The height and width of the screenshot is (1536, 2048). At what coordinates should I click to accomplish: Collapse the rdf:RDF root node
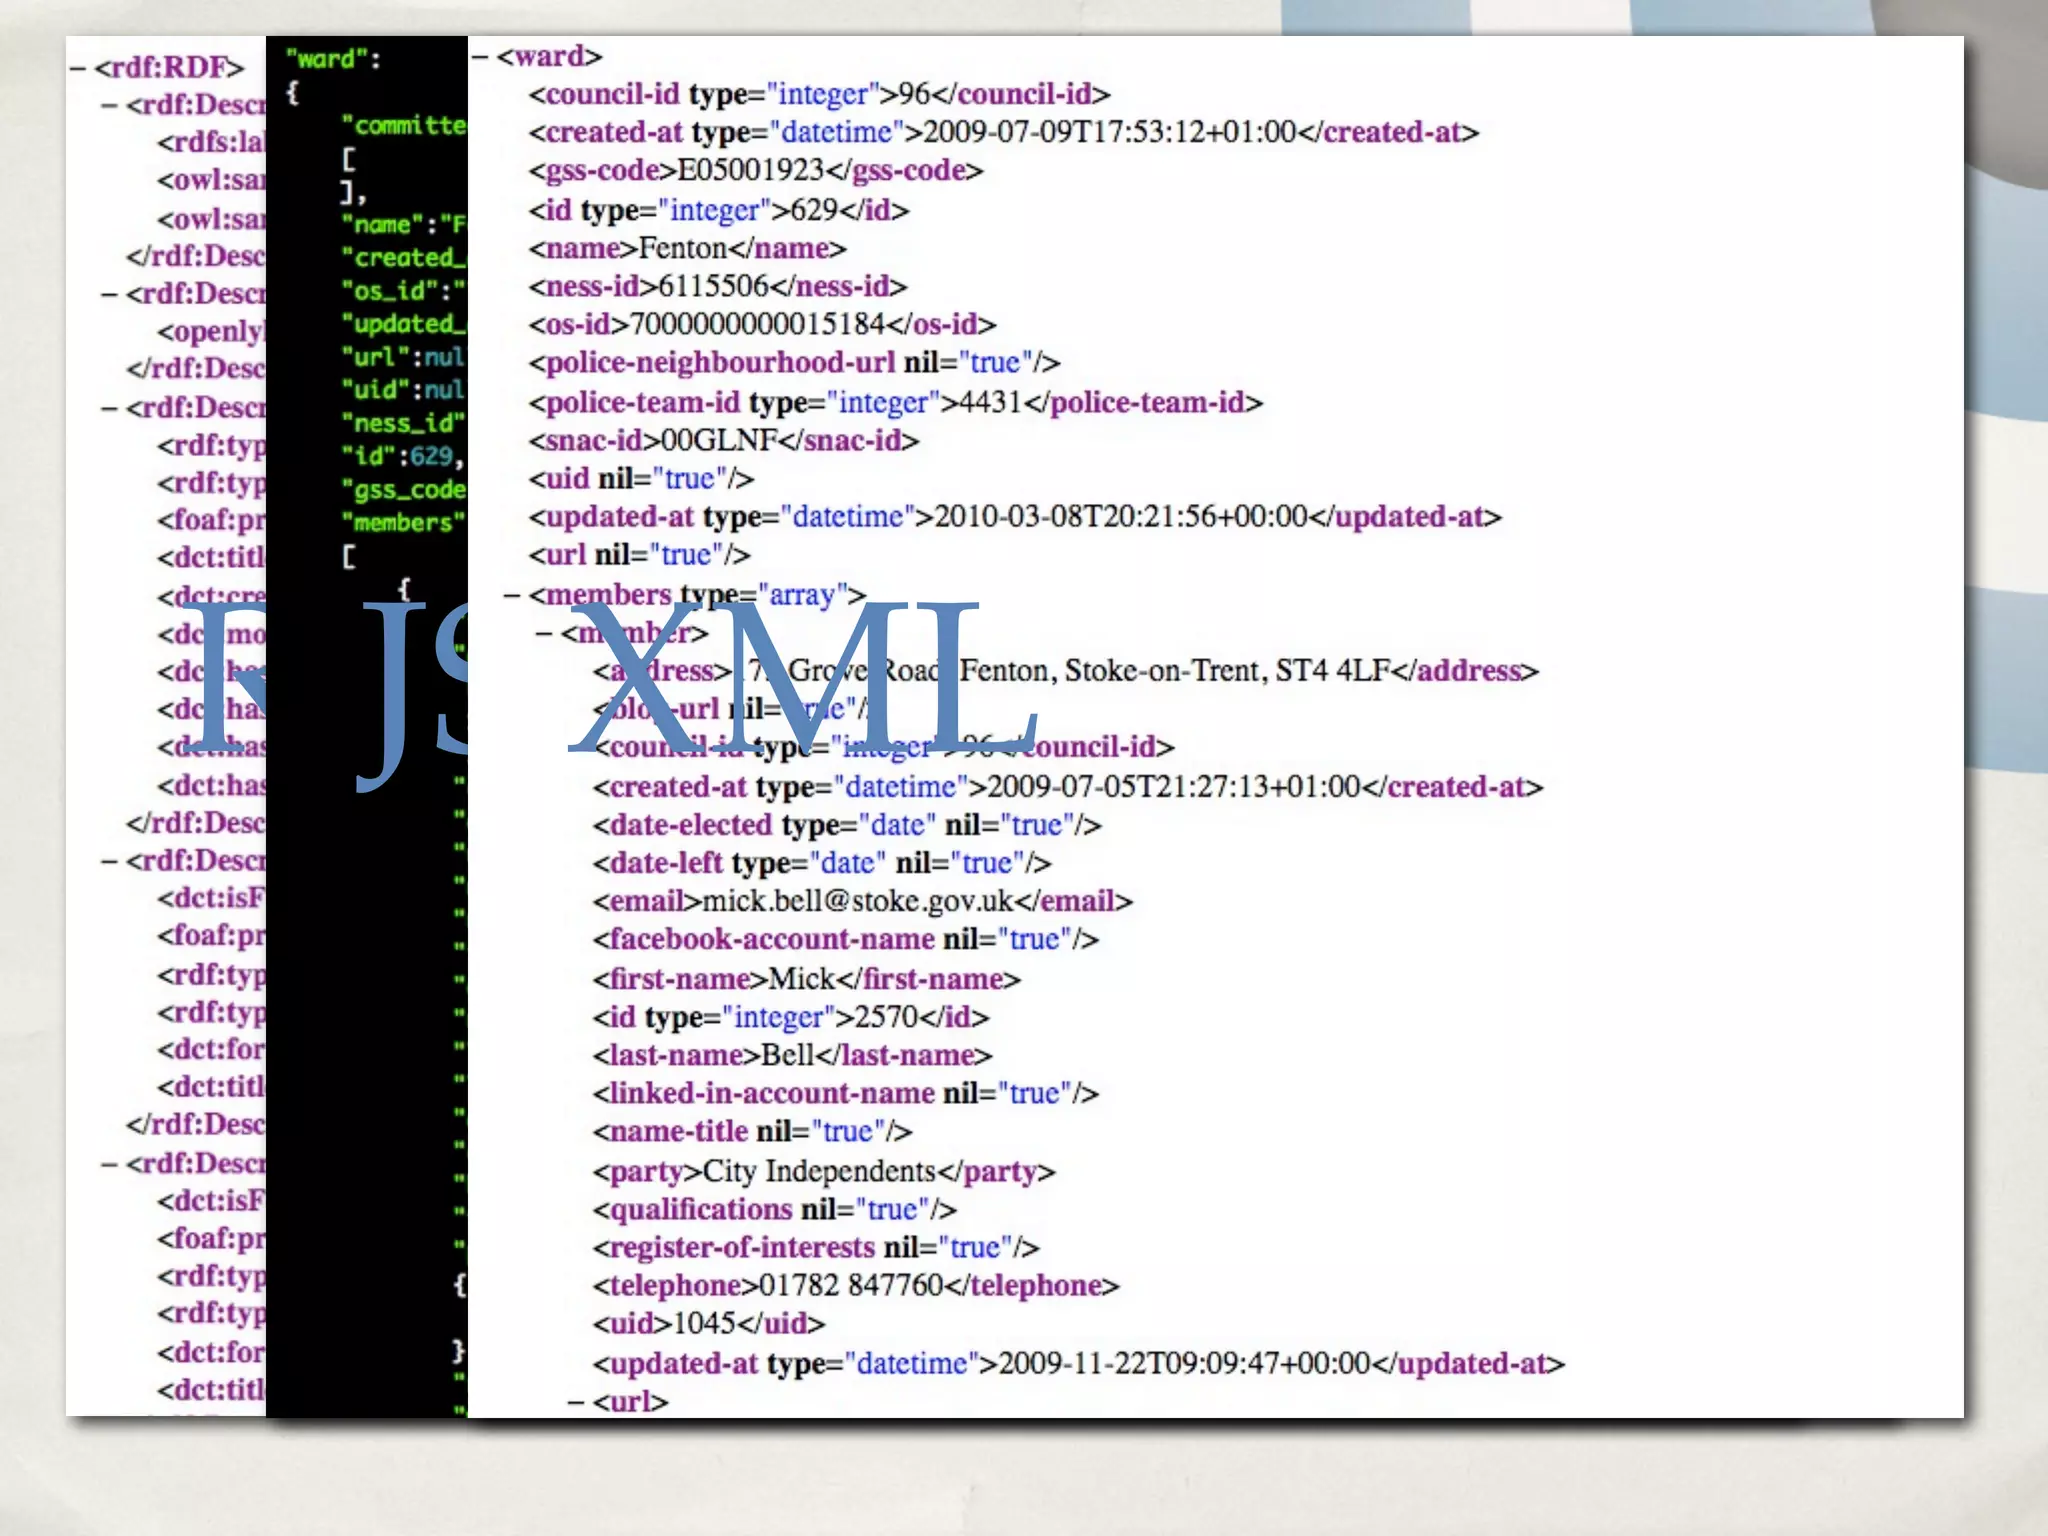coord(78,68)
